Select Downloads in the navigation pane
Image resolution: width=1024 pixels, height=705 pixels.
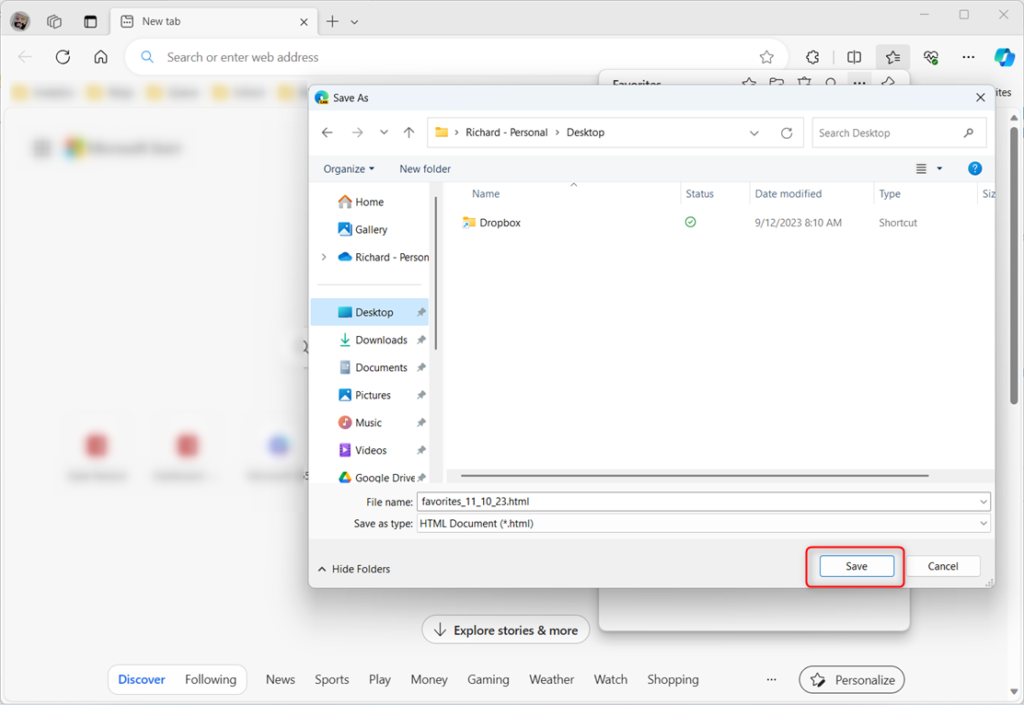[373, 340]
